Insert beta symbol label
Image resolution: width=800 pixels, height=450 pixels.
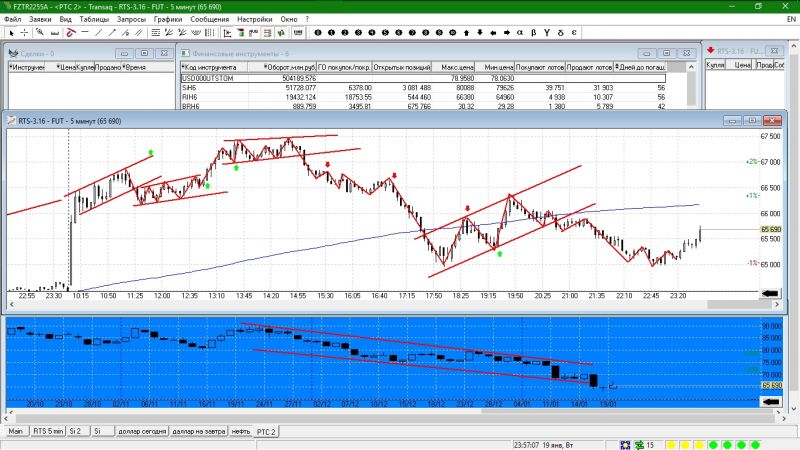pyautogui.click(x=534, y=33)
